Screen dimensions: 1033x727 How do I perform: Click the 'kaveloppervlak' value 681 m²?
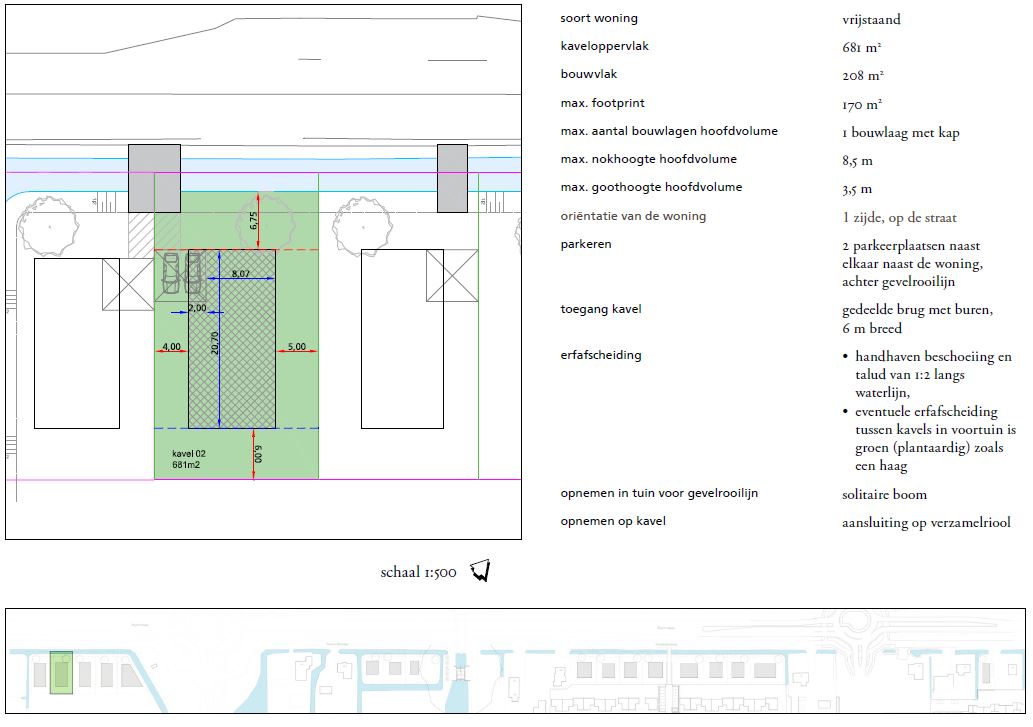tap(862, 47)
